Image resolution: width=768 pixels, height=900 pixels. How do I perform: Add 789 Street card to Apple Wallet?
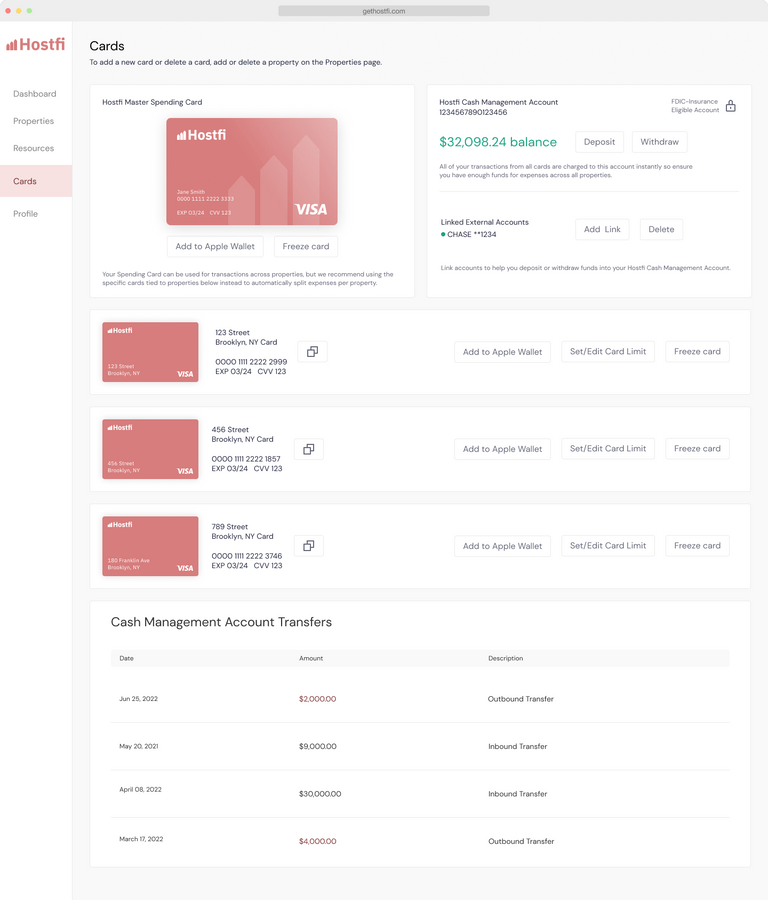(x=502, y=546)
